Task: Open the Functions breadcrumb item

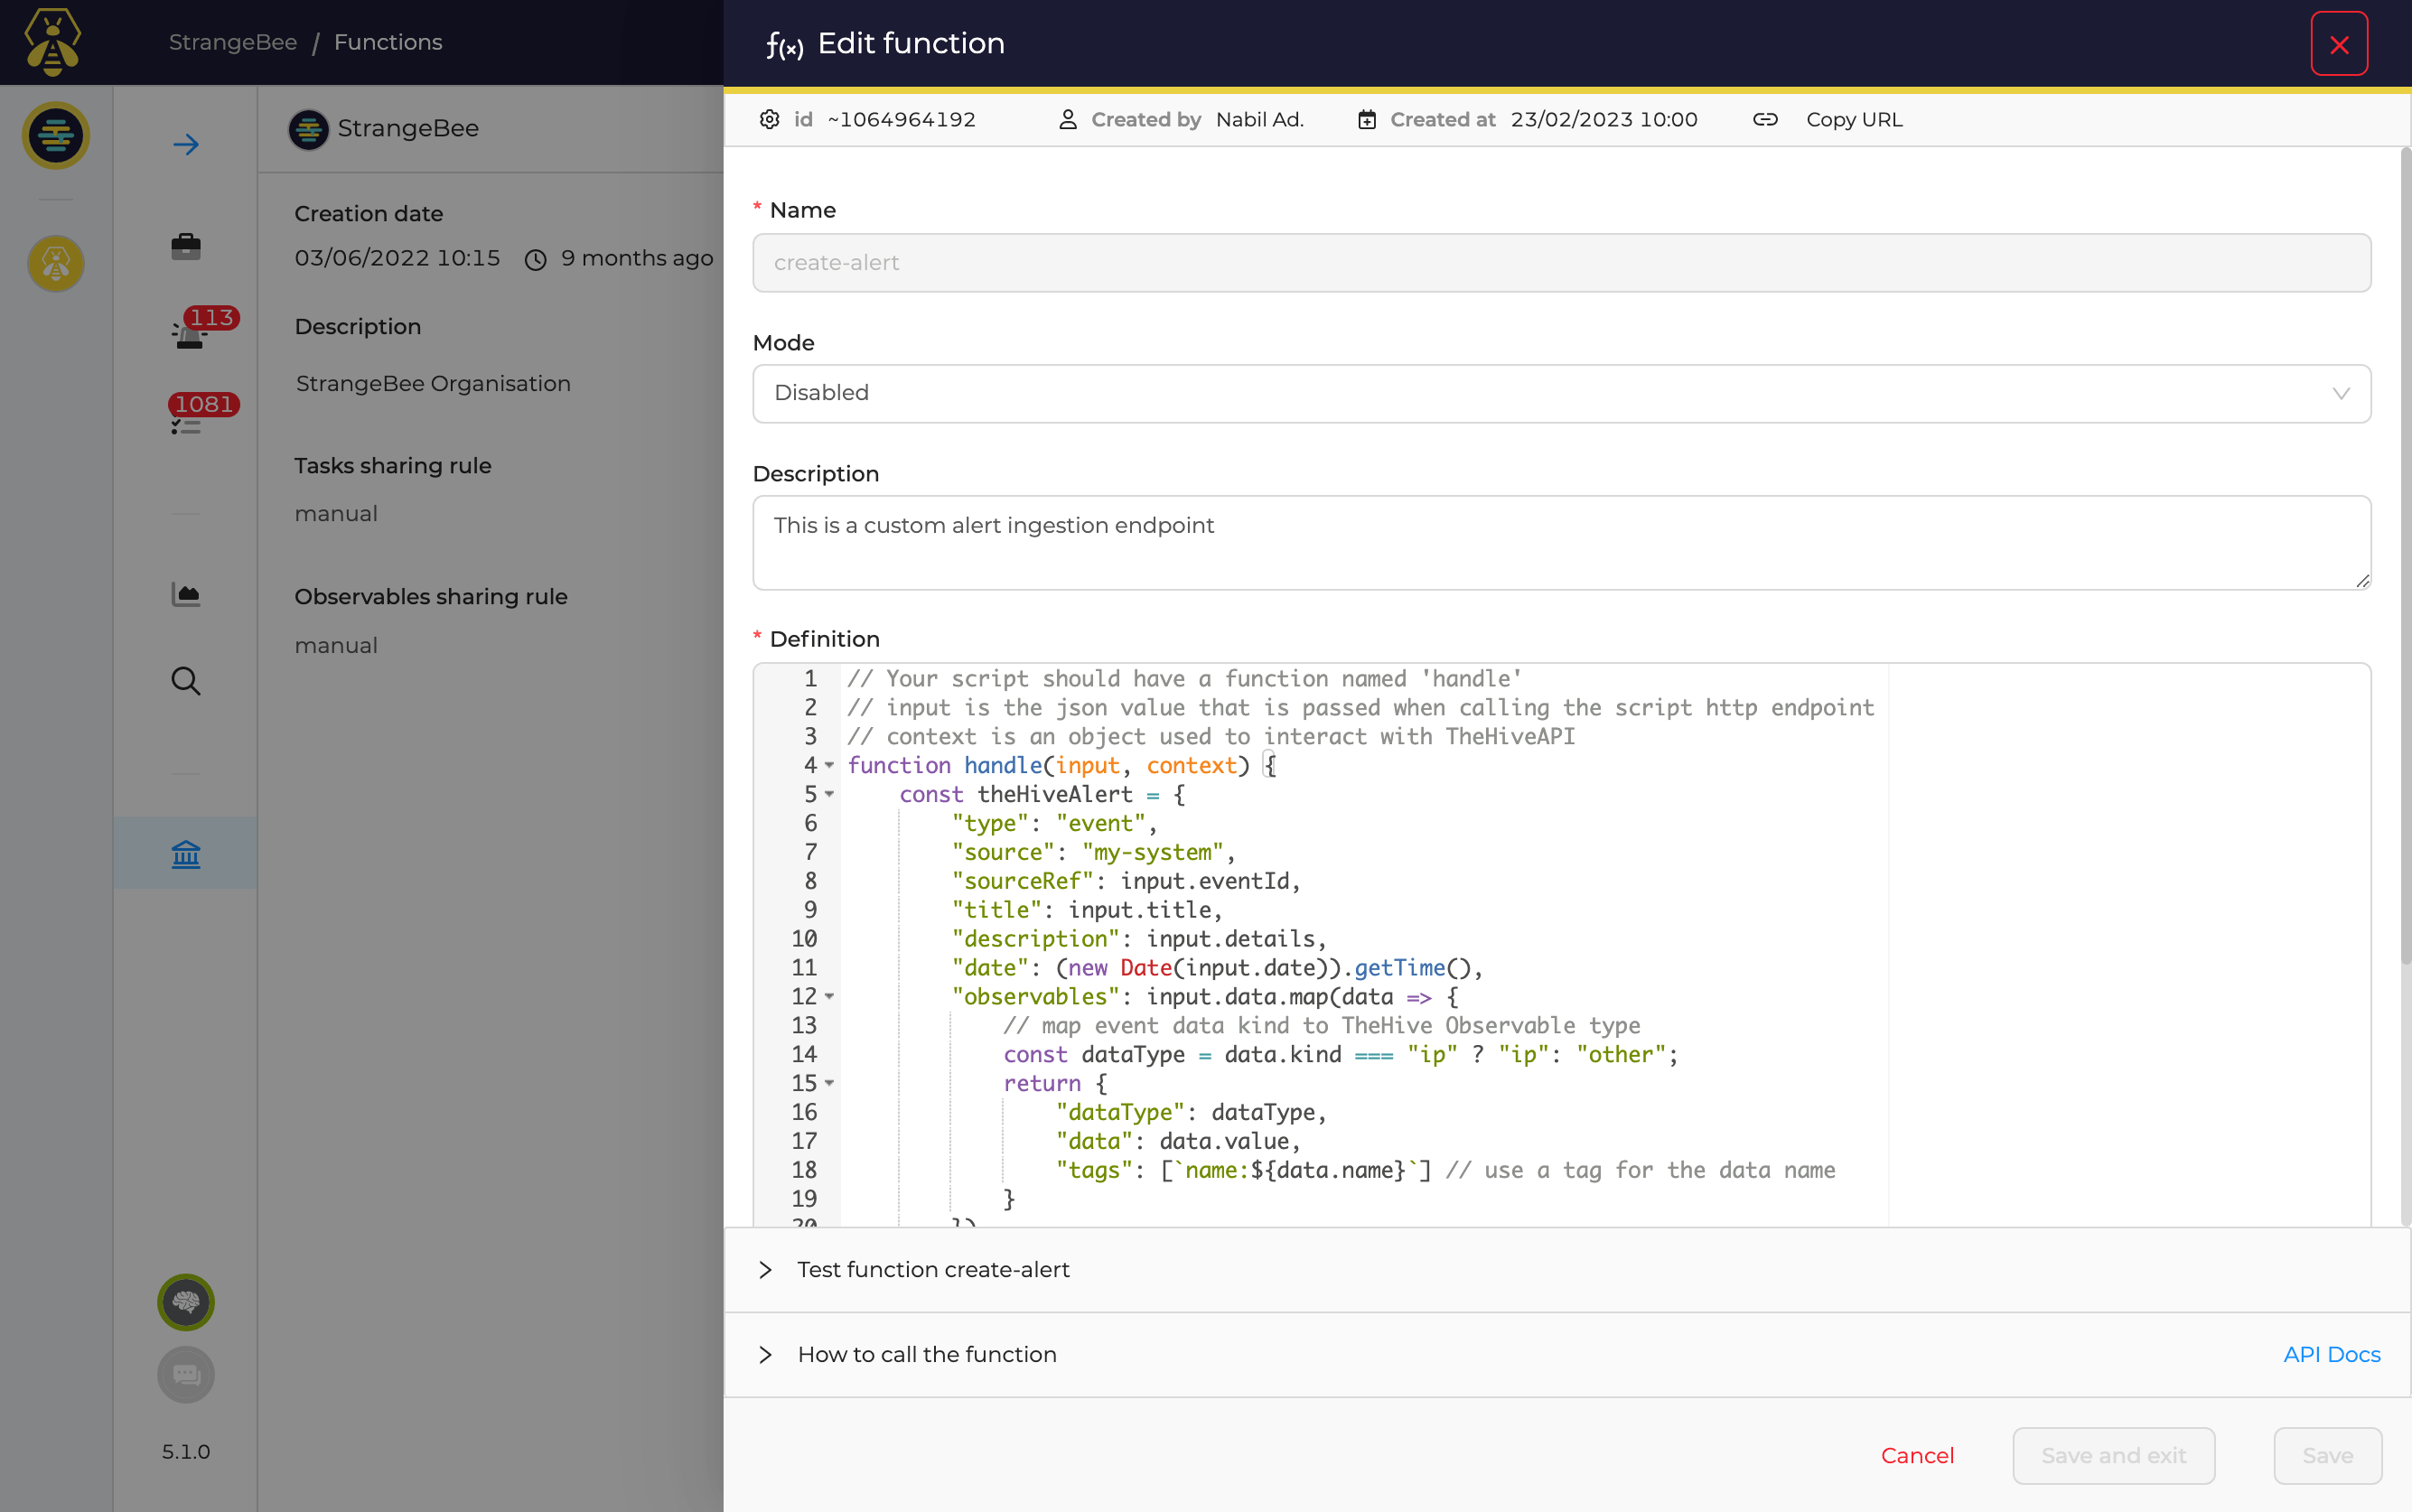Action: pyautogui.click(x=388, y=42)
